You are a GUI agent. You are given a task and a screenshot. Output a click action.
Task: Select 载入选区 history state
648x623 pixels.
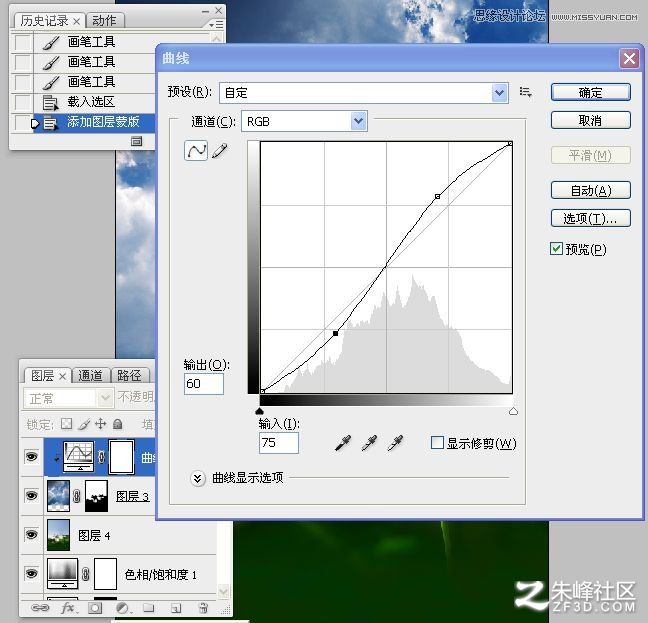(94, 102)
